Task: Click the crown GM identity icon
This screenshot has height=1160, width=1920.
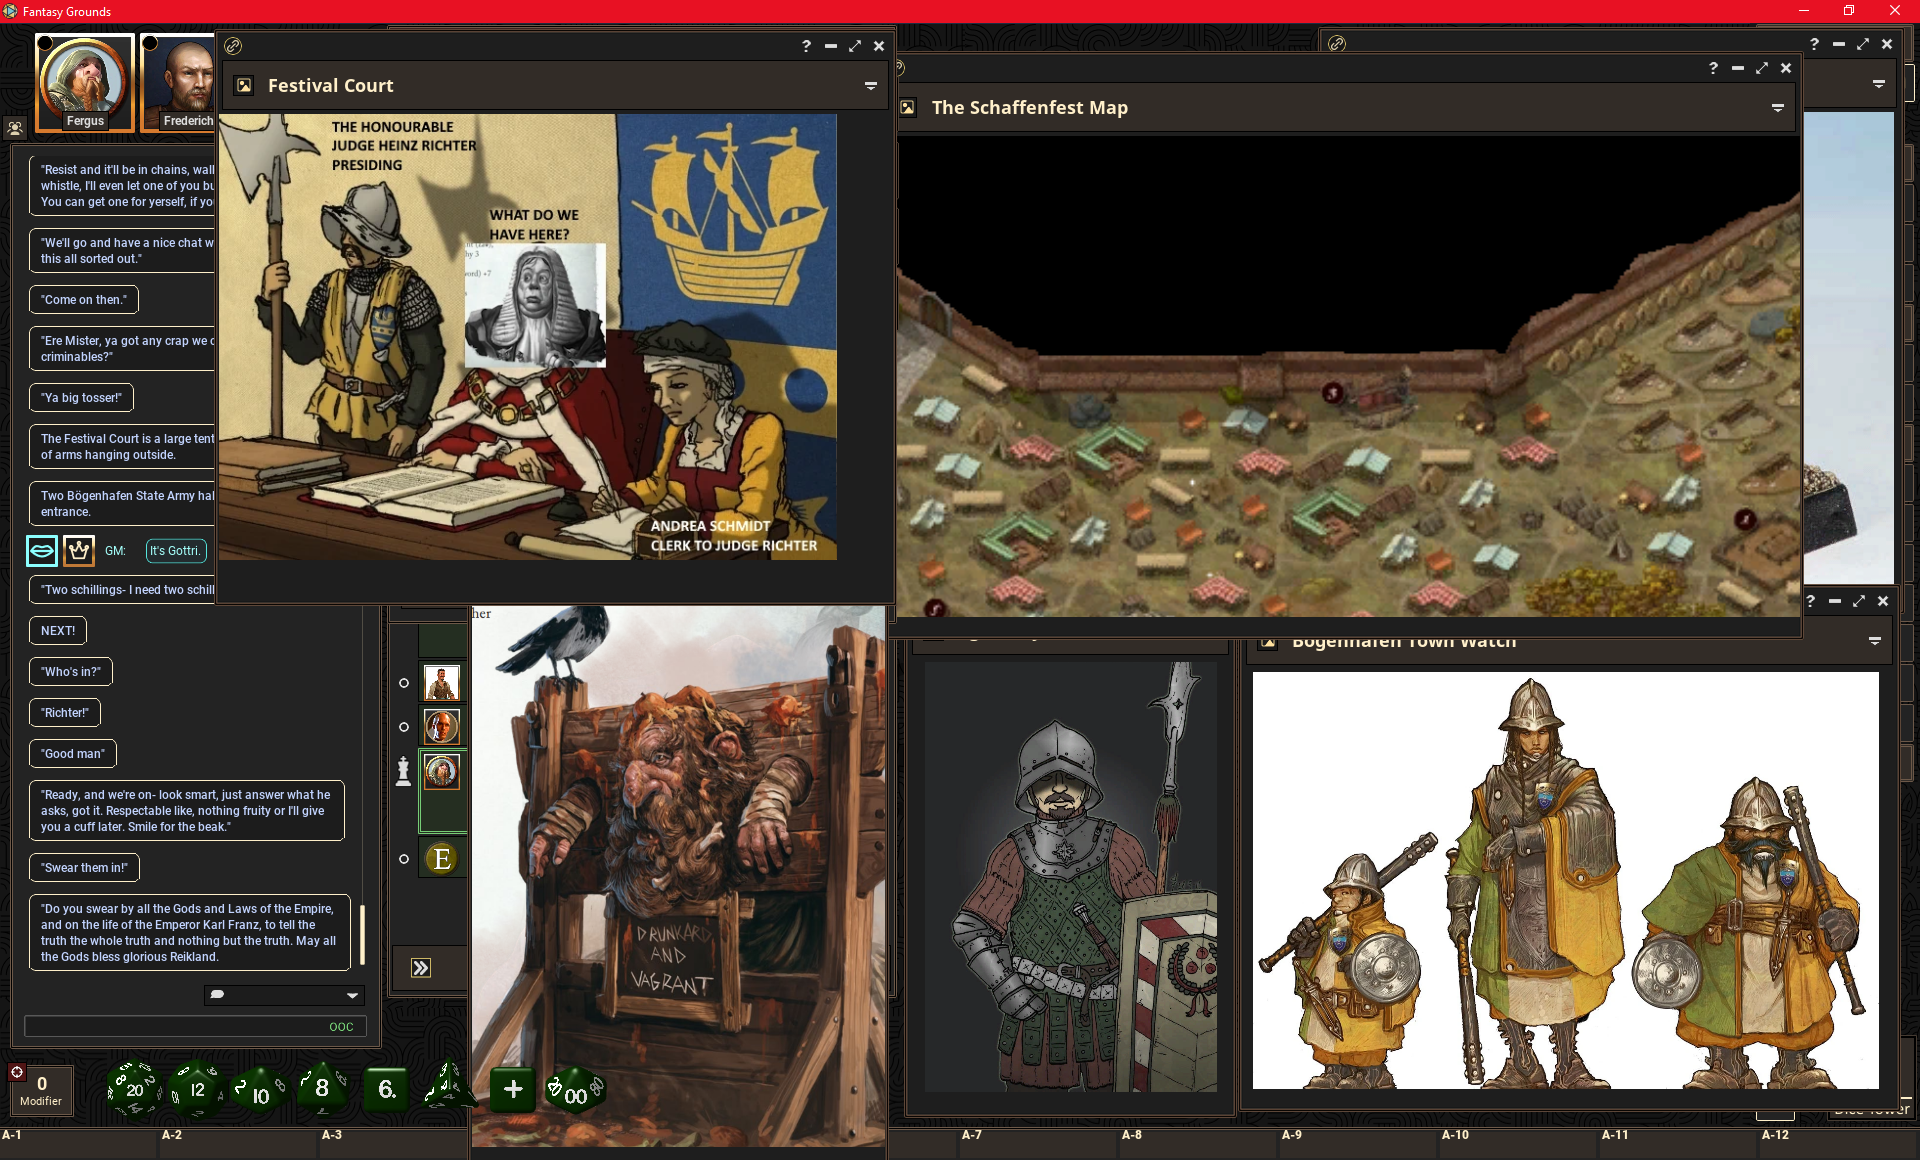Action: [79, 550]
